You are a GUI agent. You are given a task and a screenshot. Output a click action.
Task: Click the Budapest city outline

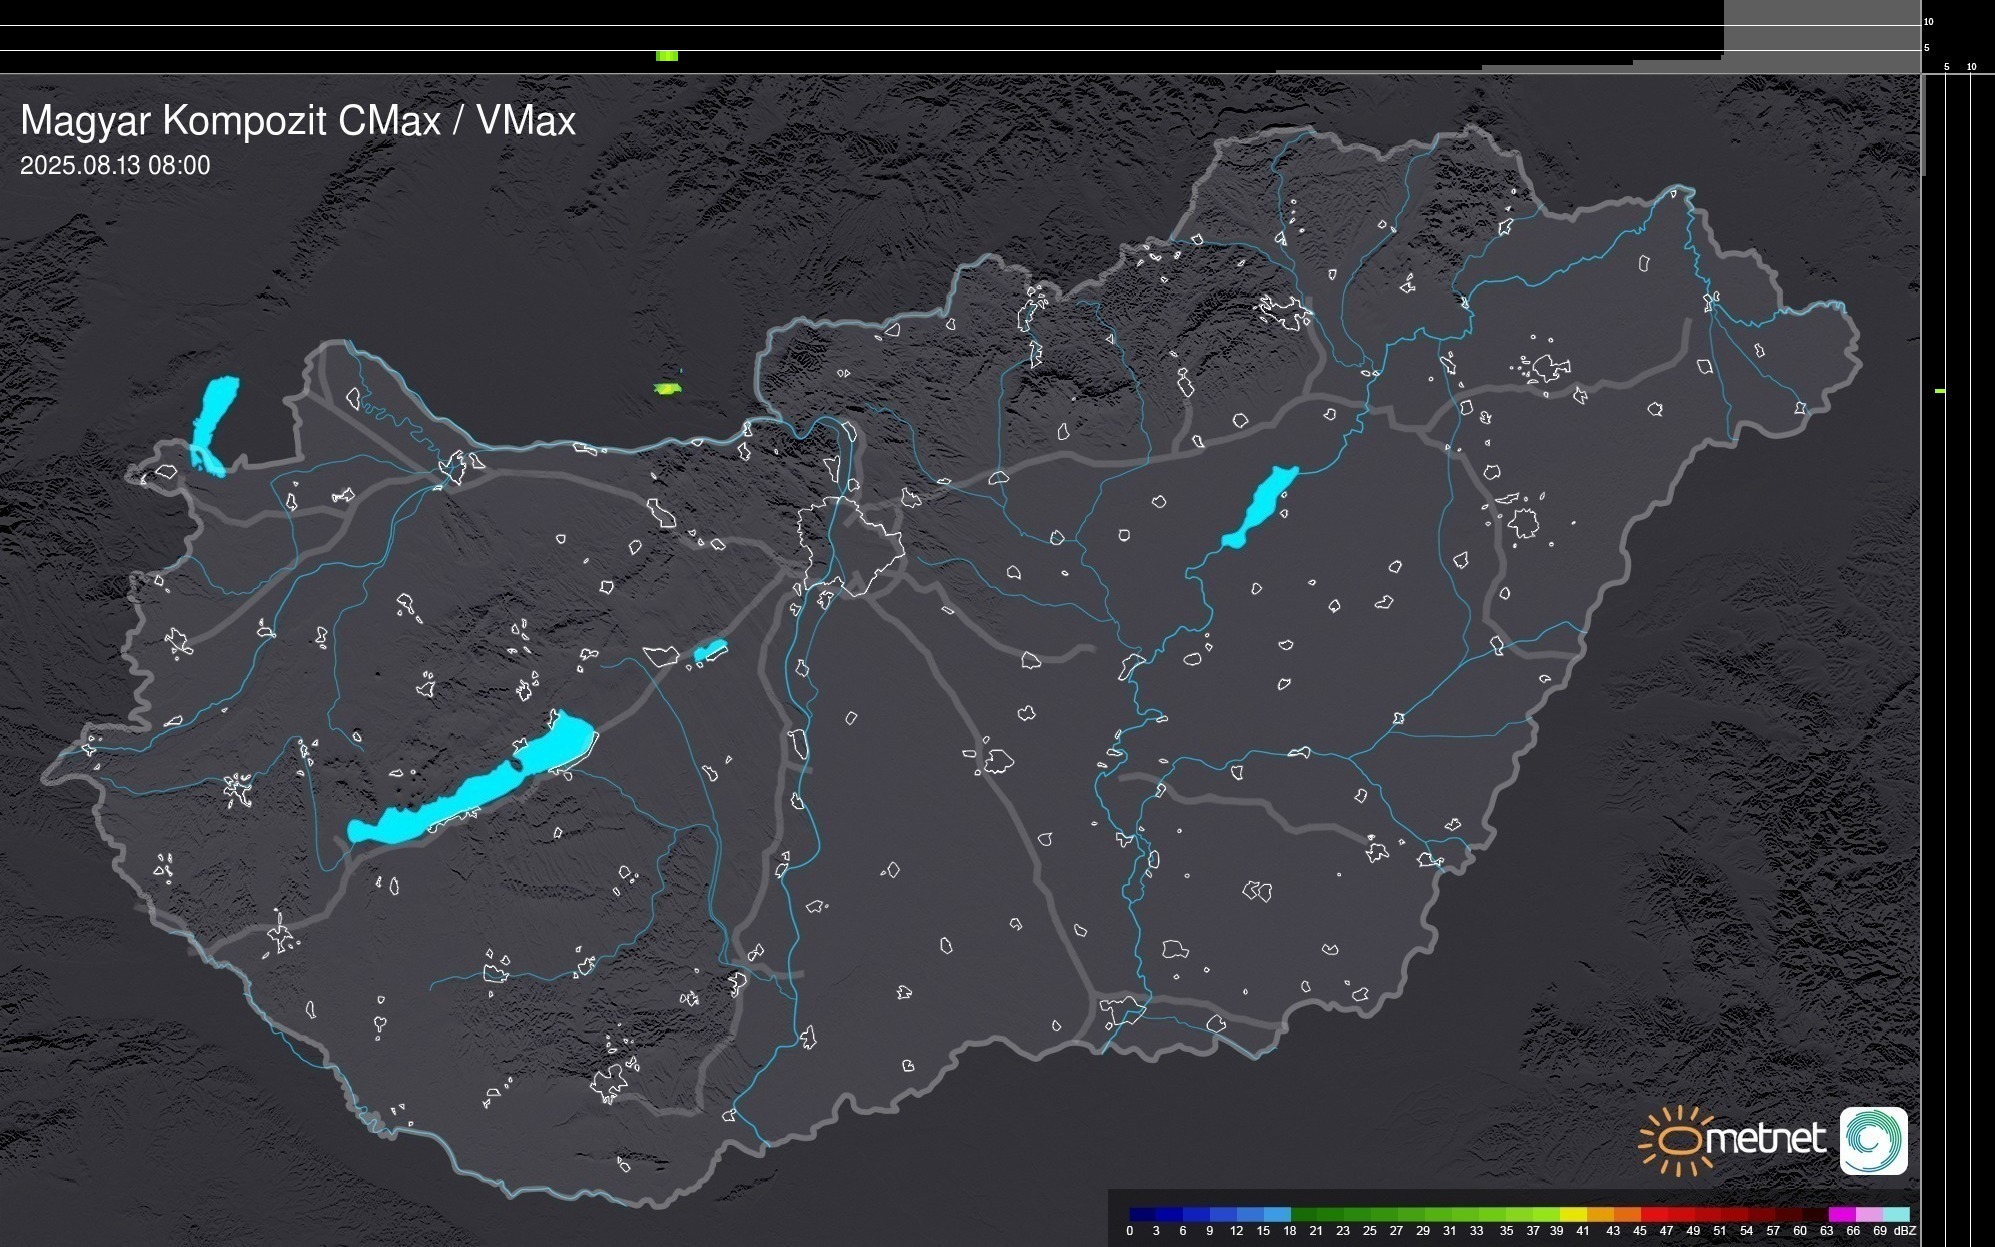click(850, 545)
